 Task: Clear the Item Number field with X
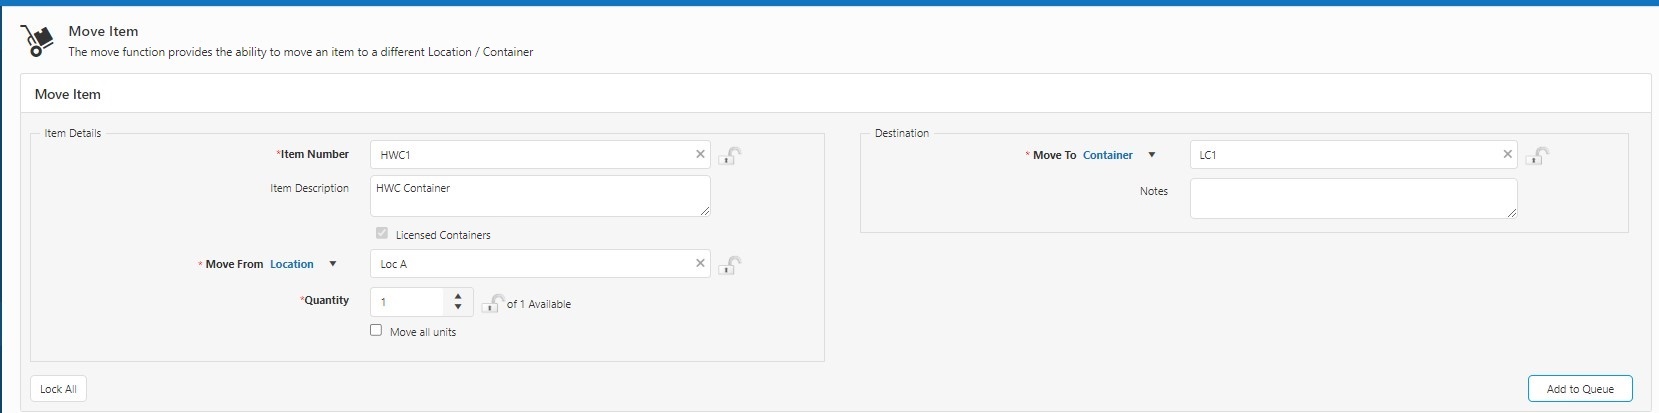(x=700, y=154)
